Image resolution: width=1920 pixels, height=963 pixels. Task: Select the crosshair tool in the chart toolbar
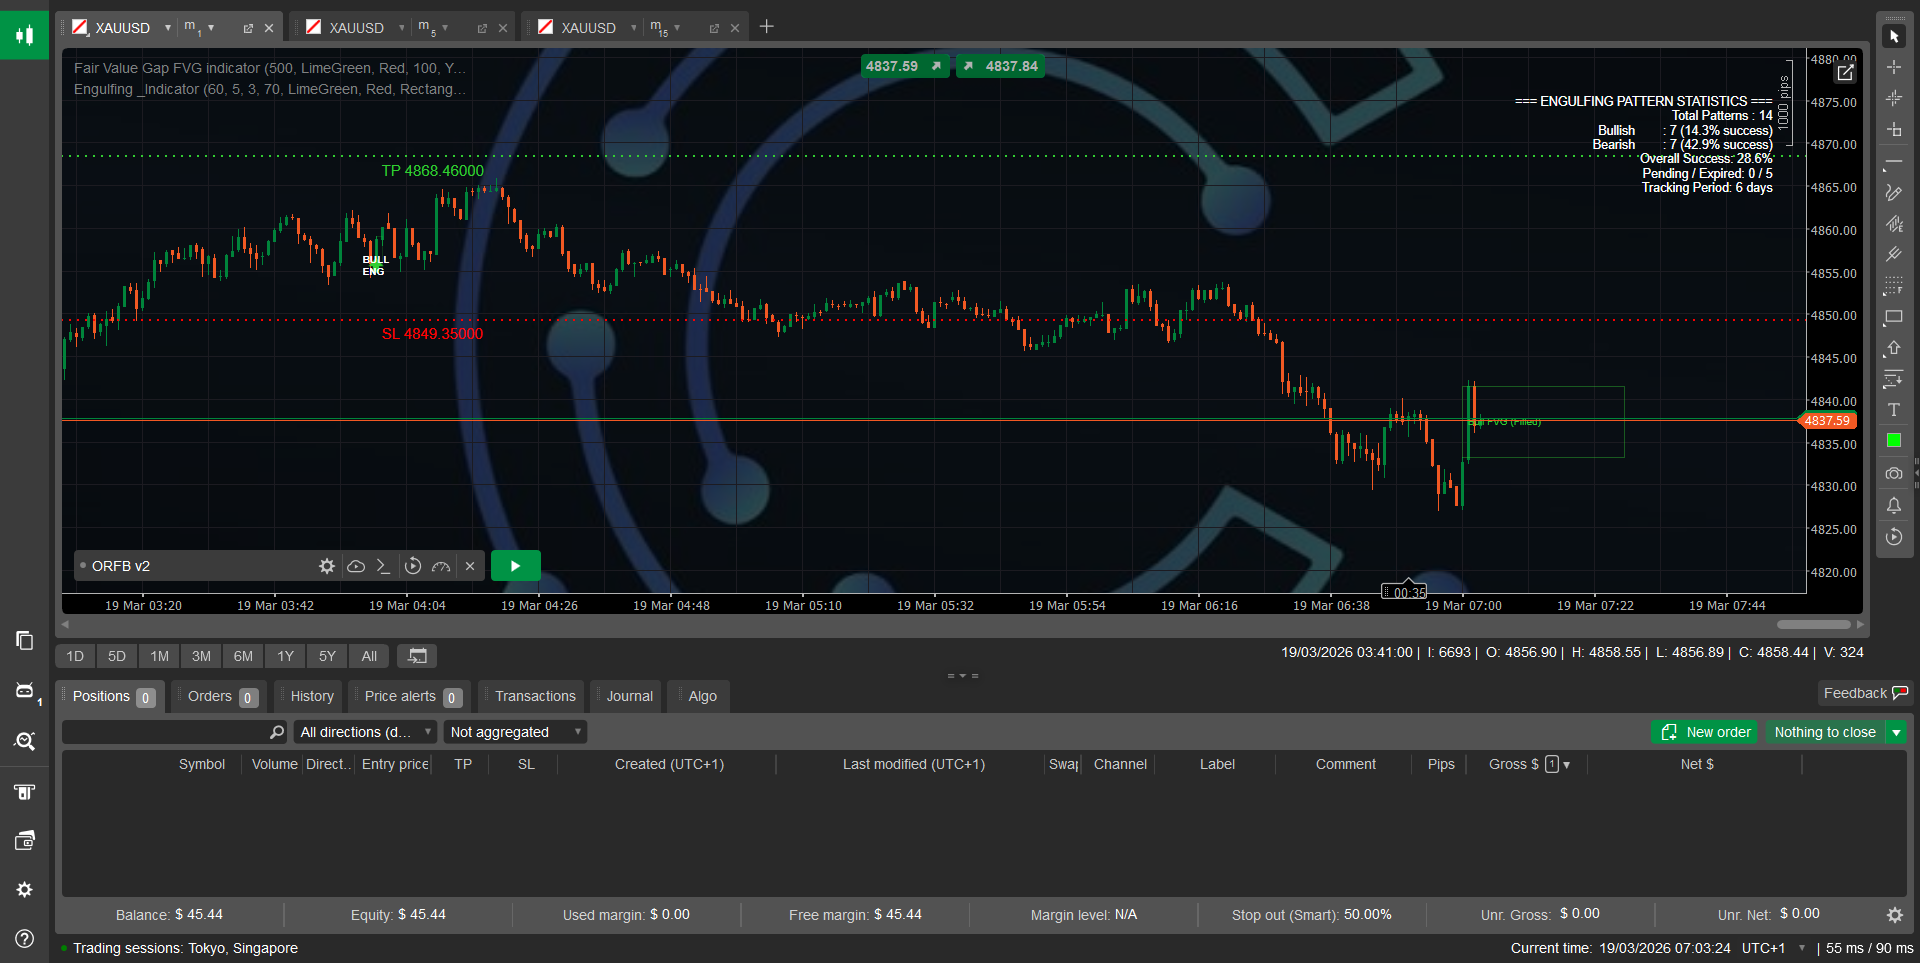1893,66
